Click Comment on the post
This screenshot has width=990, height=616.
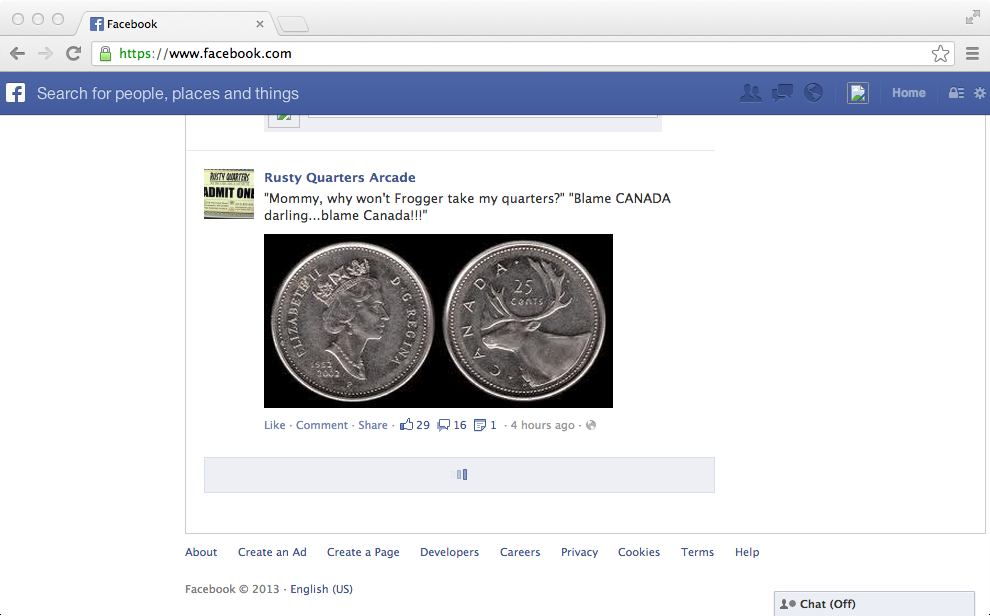[x=322, y=425]
